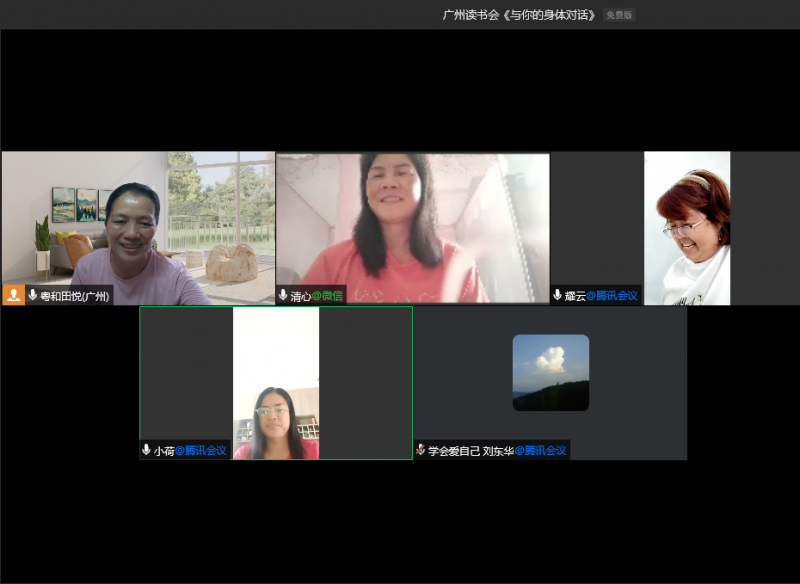
Task: Click the orange host icon on 粤和田悦's tile
Action: [14, 295]
